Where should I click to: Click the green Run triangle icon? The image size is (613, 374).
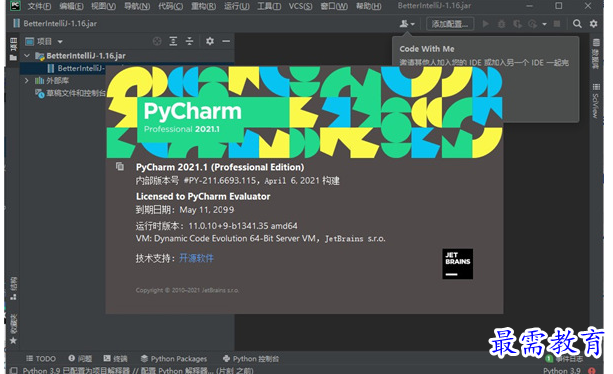(x=486, y=24)
